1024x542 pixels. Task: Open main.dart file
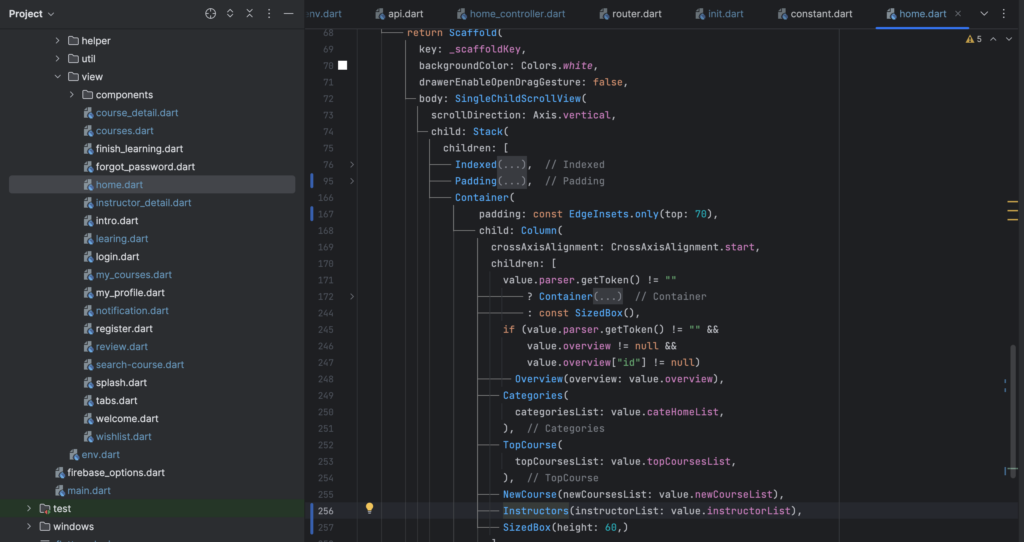point(88,490)
